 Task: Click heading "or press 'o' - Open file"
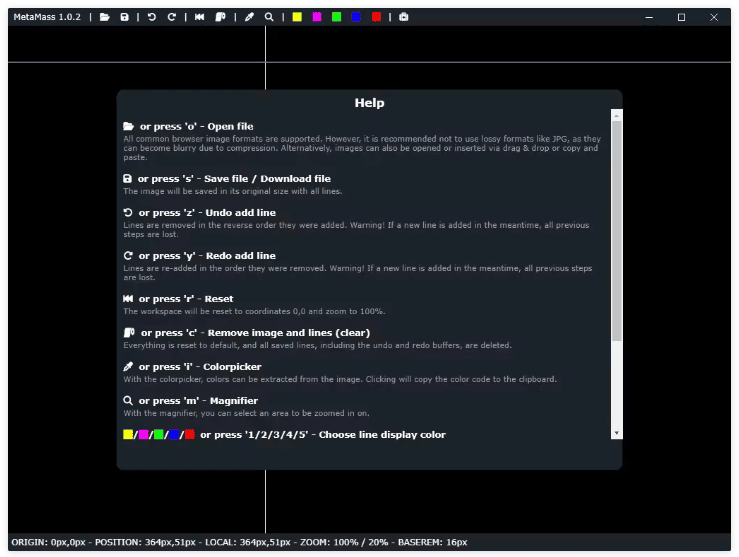coord(197,126)
